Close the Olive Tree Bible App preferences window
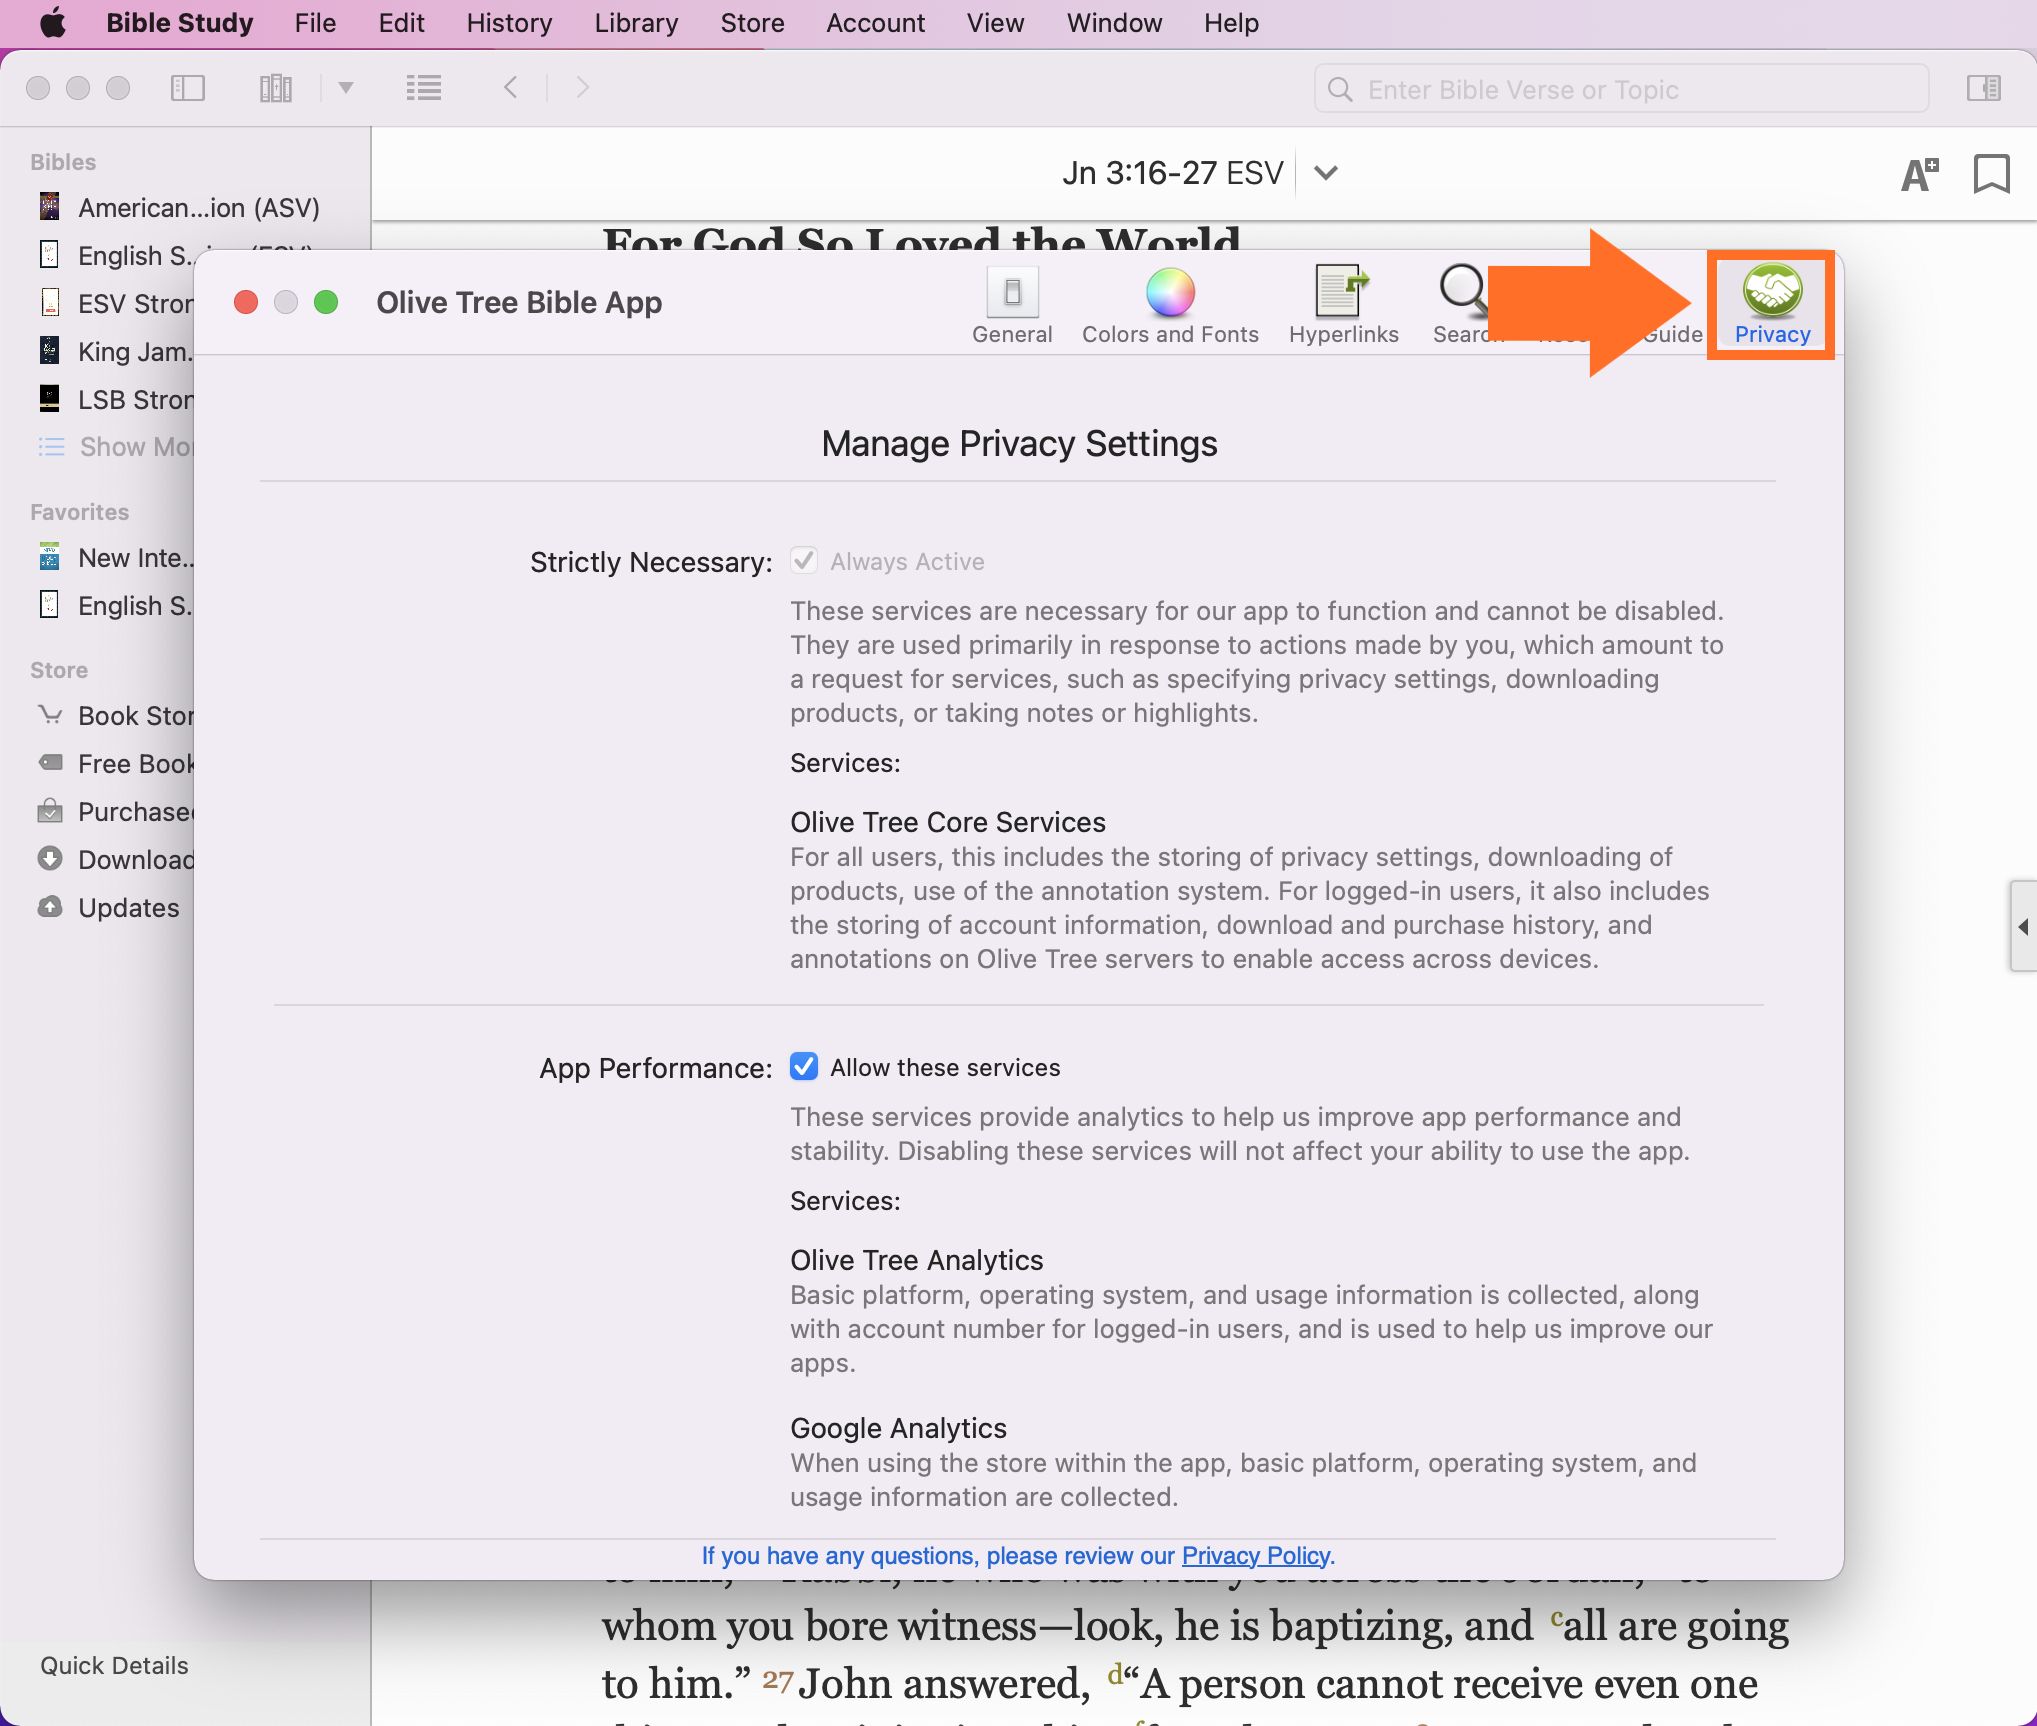The image size is (2037, 1726). [246, 302]
